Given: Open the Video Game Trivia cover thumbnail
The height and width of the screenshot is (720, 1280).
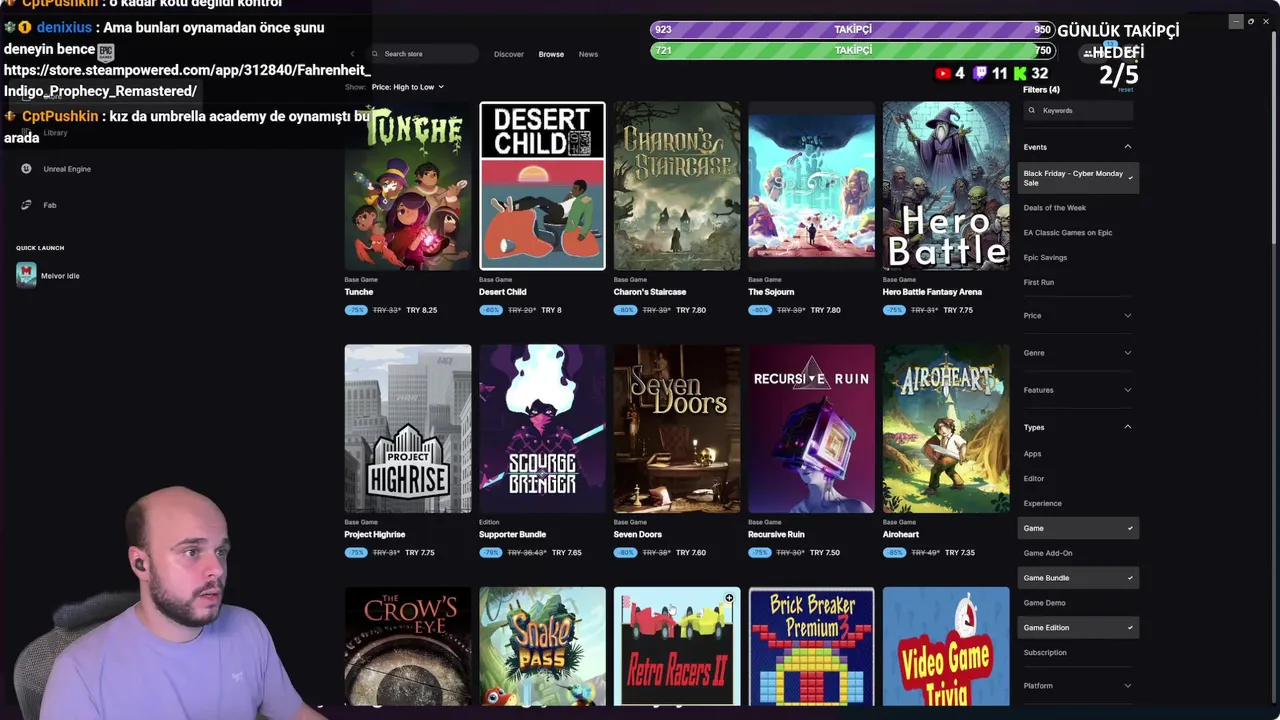Looking at the screenshot, I should [946, 647].
